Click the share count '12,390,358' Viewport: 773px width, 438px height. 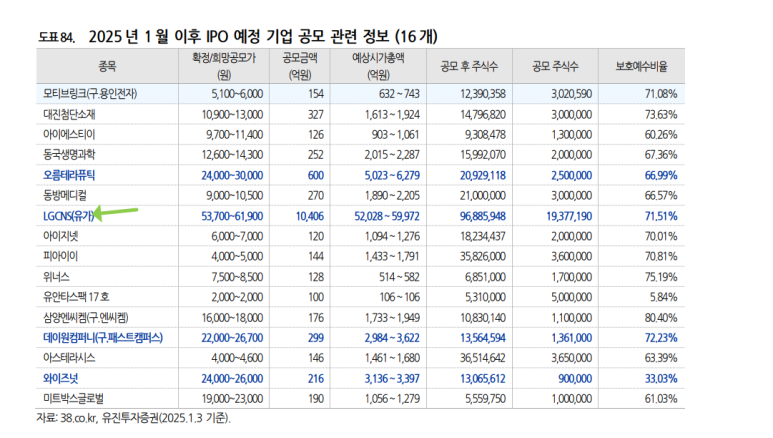click(483, 94)
